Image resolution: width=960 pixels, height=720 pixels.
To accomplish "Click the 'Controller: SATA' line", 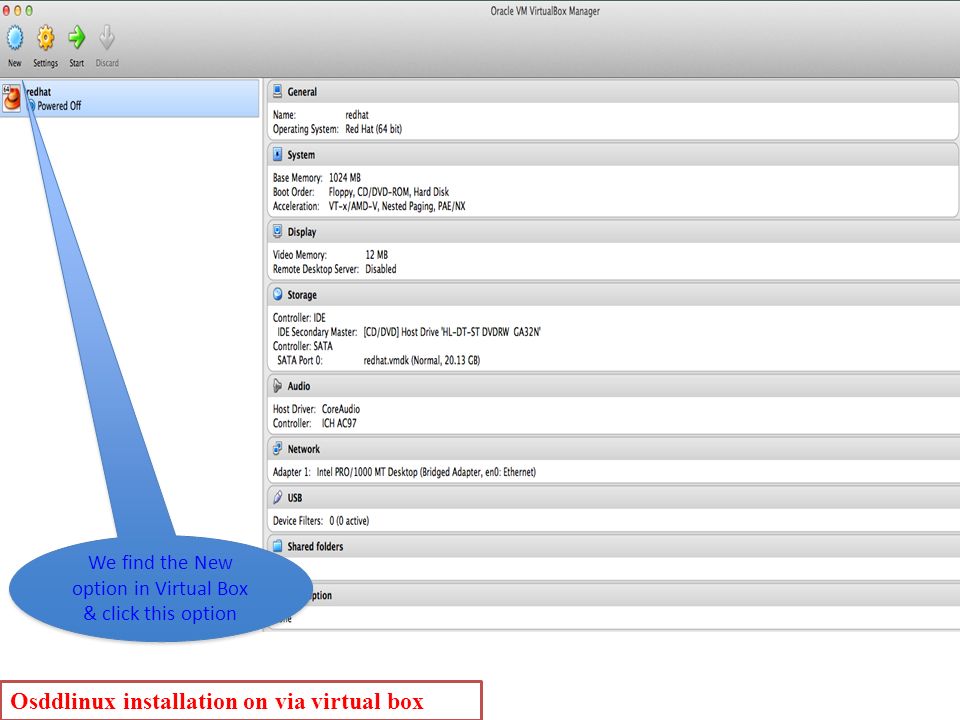I will [302, 346].
